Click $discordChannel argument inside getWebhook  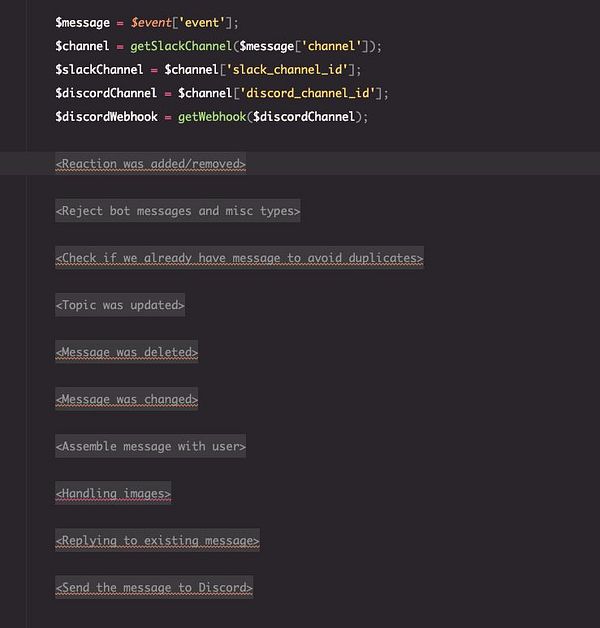(x=304, y=117)
